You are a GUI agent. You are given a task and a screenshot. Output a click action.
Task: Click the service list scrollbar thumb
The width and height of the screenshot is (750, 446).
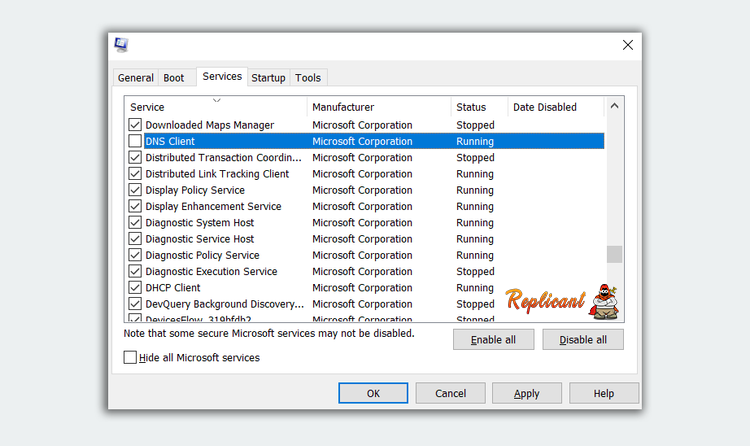pos(615,255)
